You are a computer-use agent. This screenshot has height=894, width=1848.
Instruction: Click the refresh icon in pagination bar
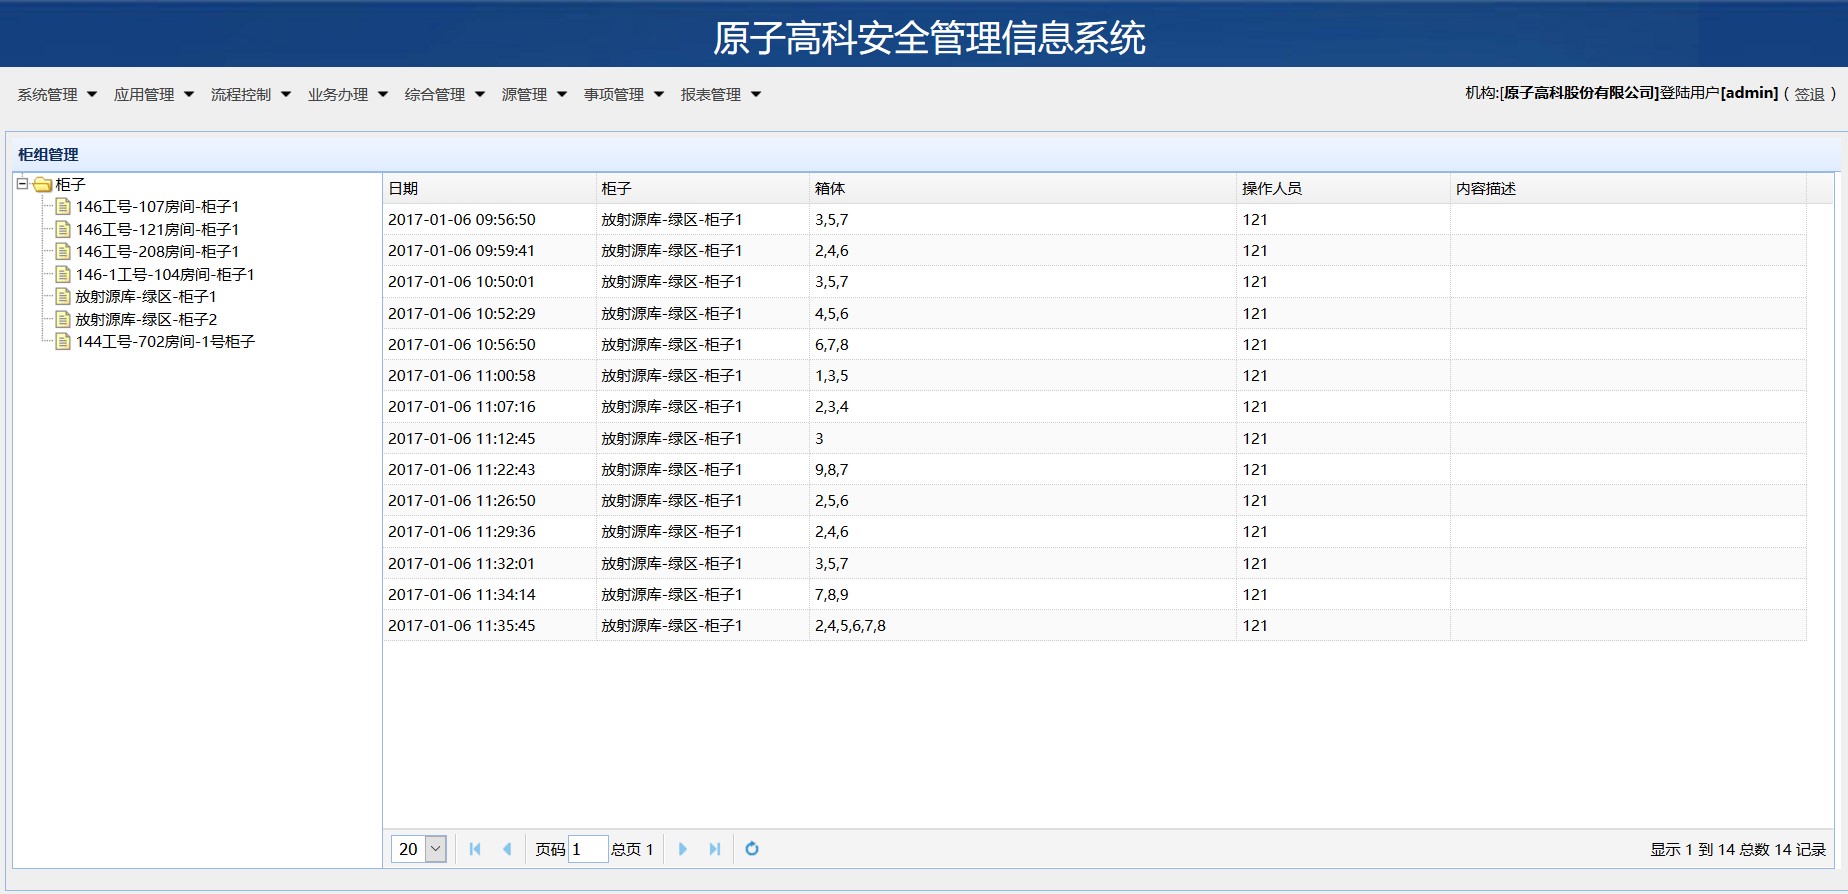click(x=752, y=849)
